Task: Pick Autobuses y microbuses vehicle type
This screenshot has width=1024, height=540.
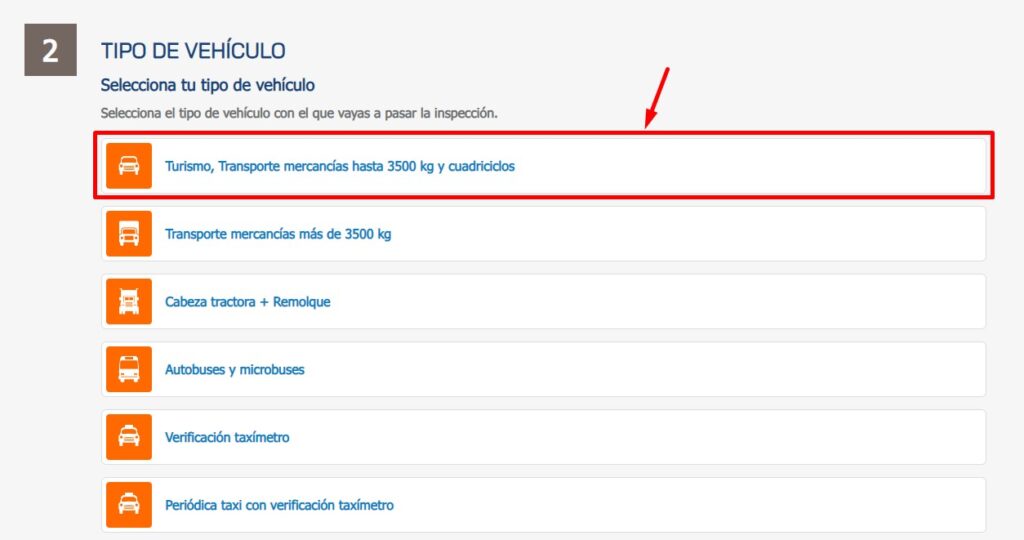Action: [x=543, y=370]
